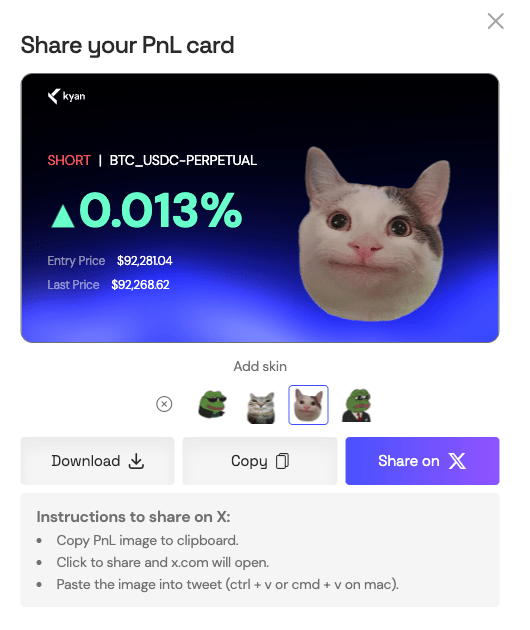This screenshot has width=530, height=630.
Task: Choose the gold chain tabby cat skin
Action: 261,407
